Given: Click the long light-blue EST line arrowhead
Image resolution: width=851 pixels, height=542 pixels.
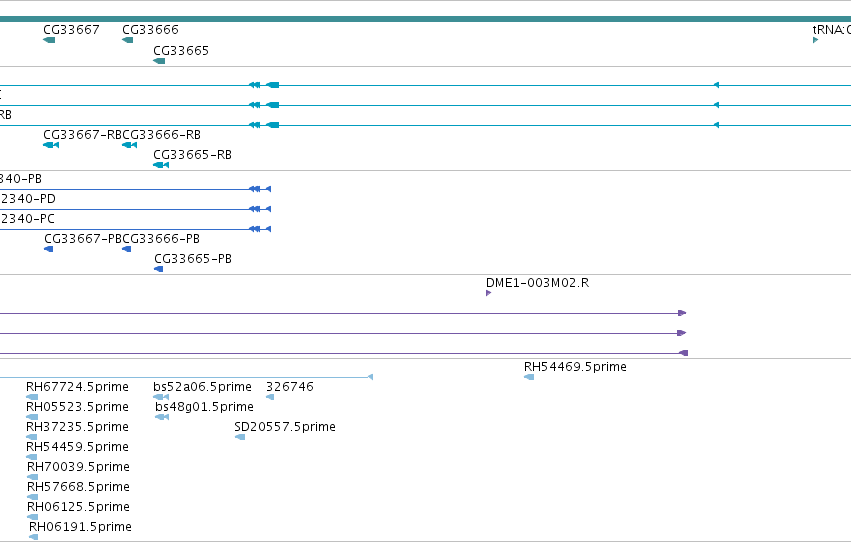Looking at the screenshot, I should pos(371,377).
